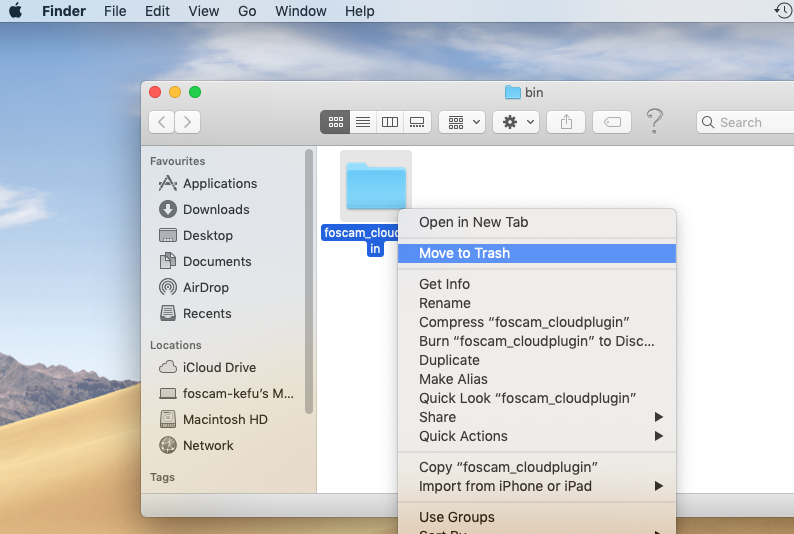794x534 pixels.
Task: Choose Make Alias
Action: (x=537, y=379)
